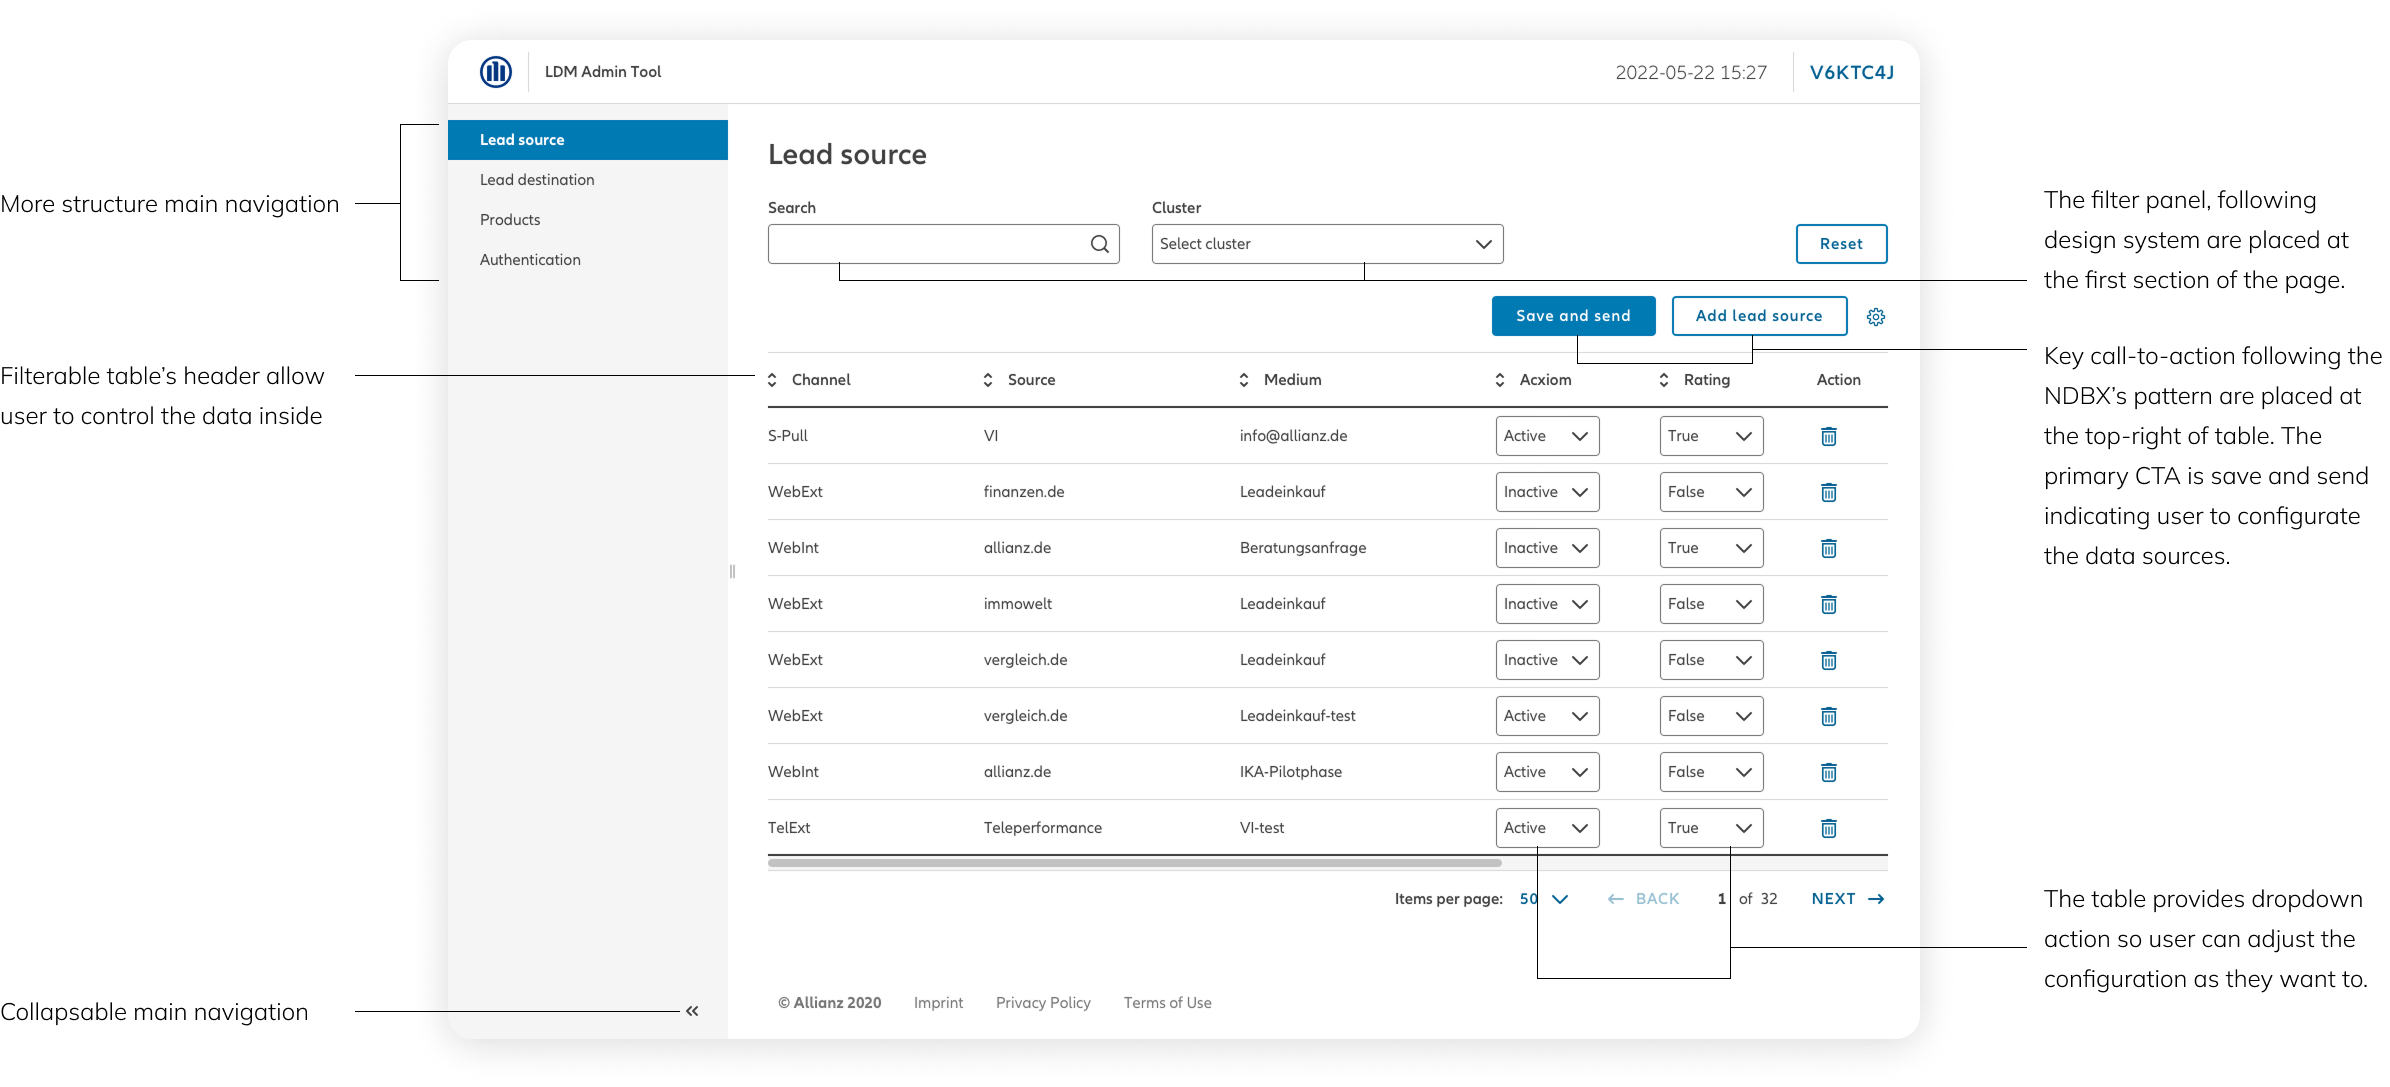Delete the S-Pull VI row
Viewport: 2390px width, 1087px height.
click(1828, 436)
